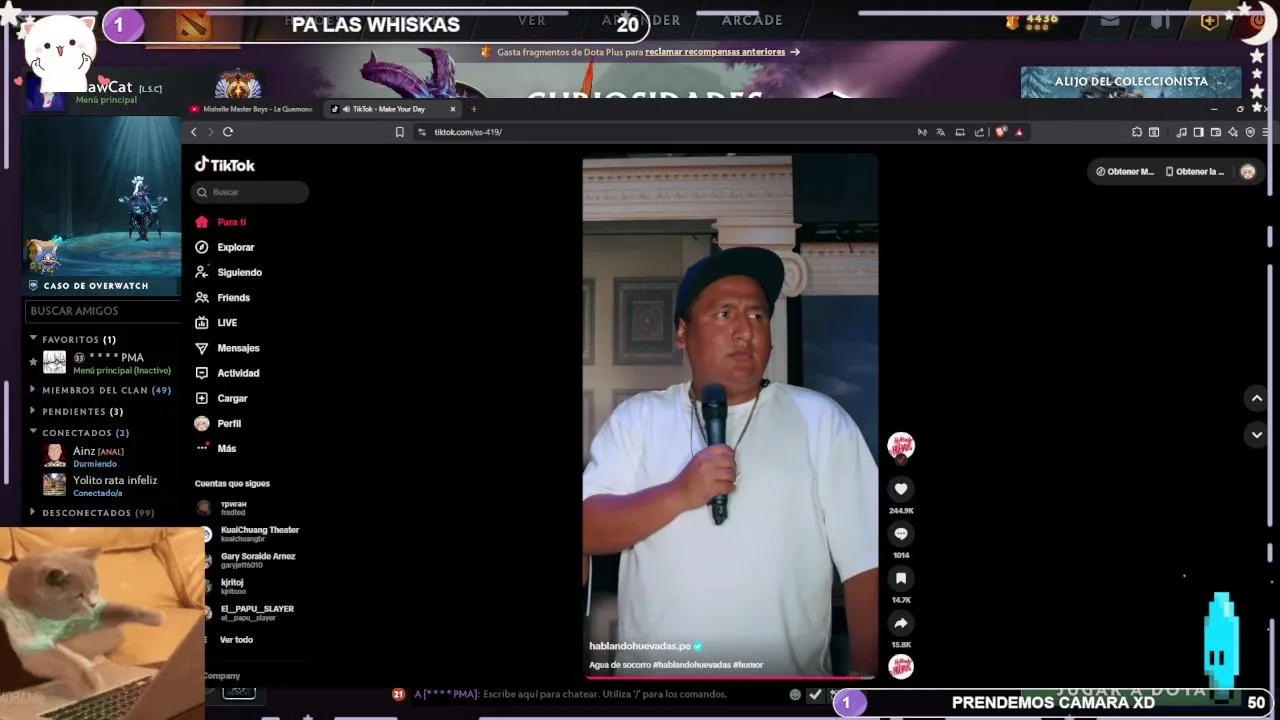
Task: Reload the TikTok page
Action: [228, 132]
